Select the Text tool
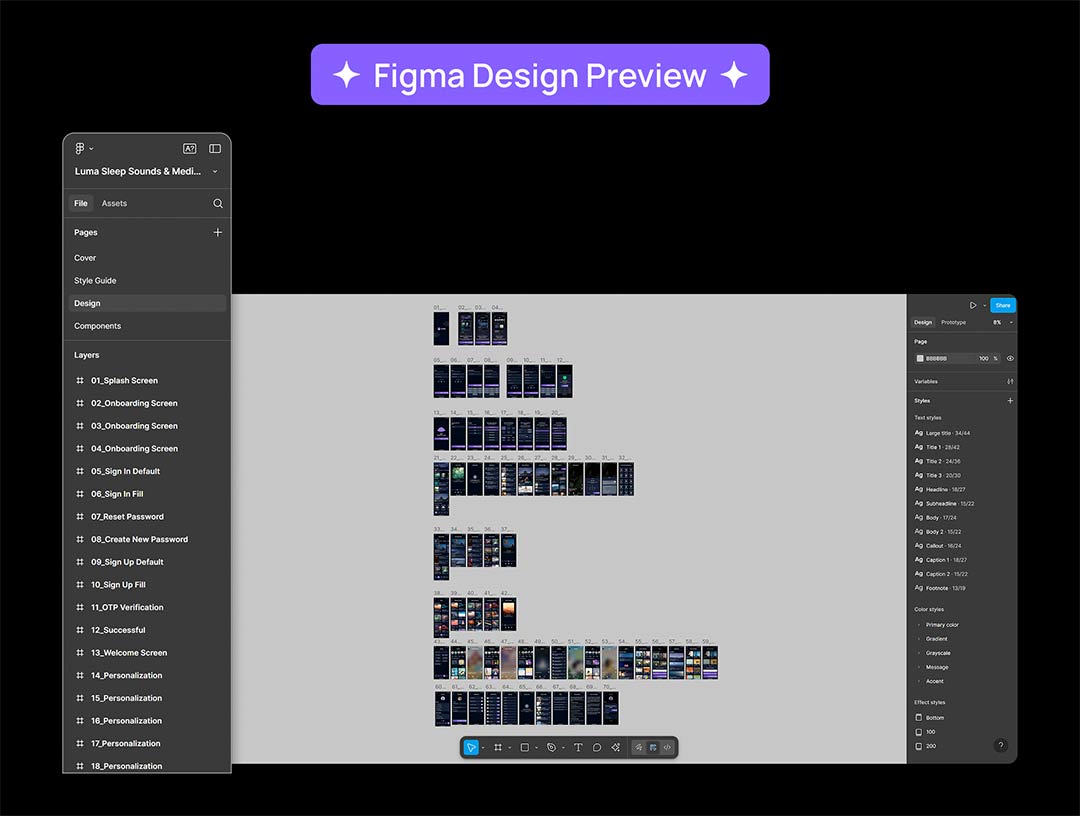 (578, 747)
